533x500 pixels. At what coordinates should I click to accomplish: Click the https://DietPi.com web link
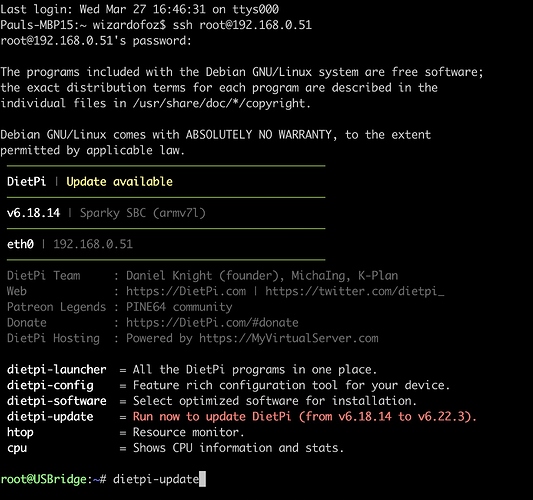click(186, 291)
